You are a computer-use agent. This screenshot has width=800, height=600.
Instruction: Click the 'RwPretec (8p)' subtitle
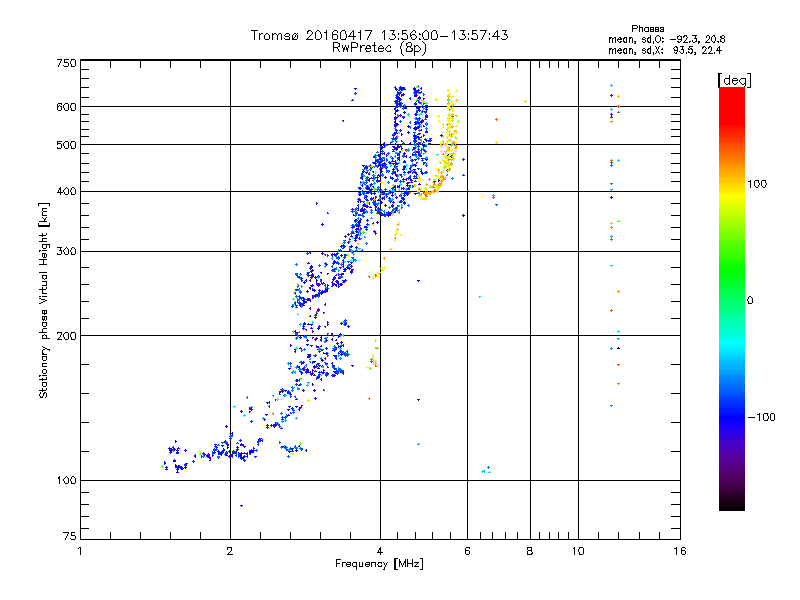click(x=379, y=48)
